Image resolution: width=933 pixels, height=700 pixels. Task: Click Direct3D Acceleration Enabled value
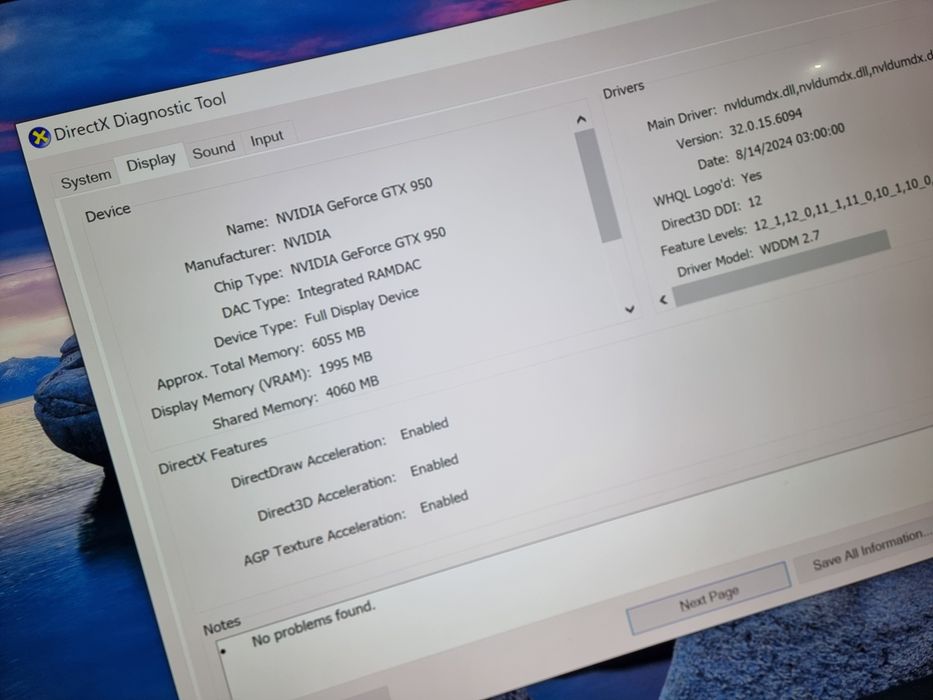pos(434,465)
